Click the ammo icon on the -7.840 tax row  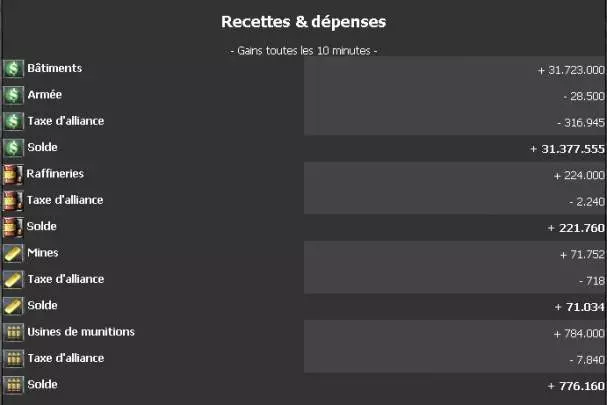(13, 358)
